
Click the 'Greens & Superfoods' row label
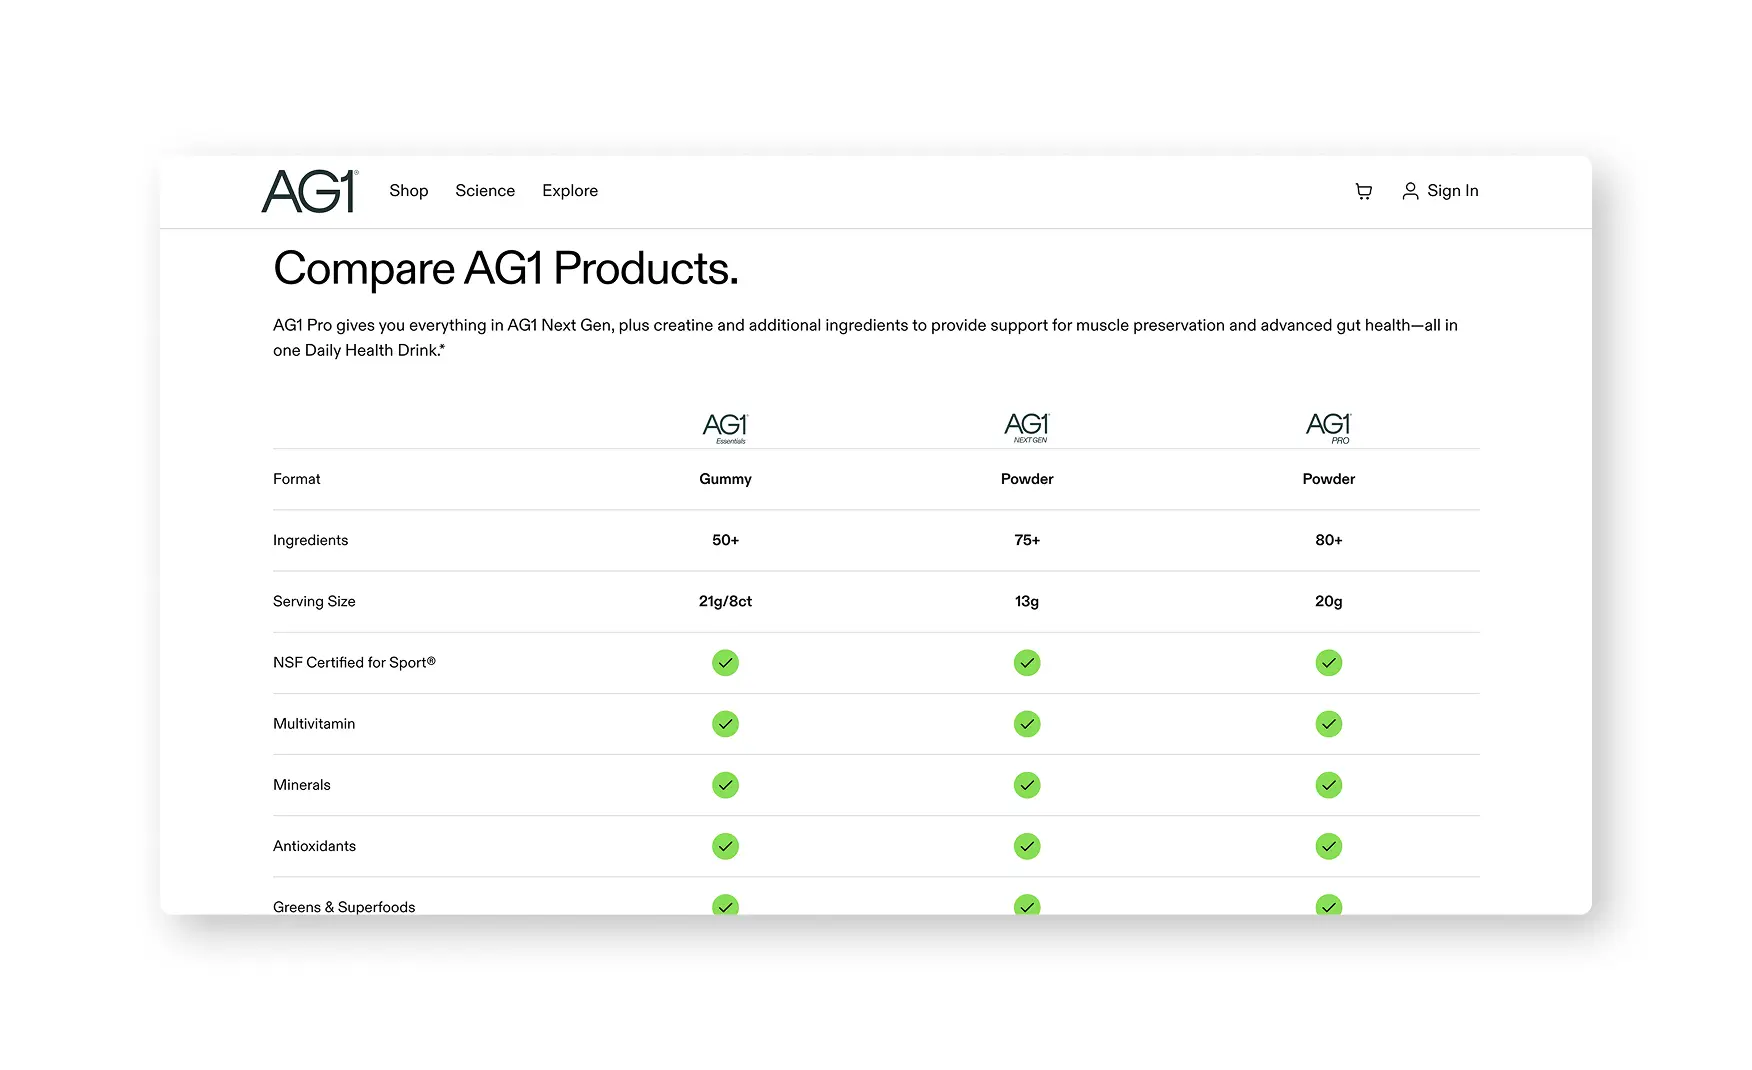[x=344, y=907]
